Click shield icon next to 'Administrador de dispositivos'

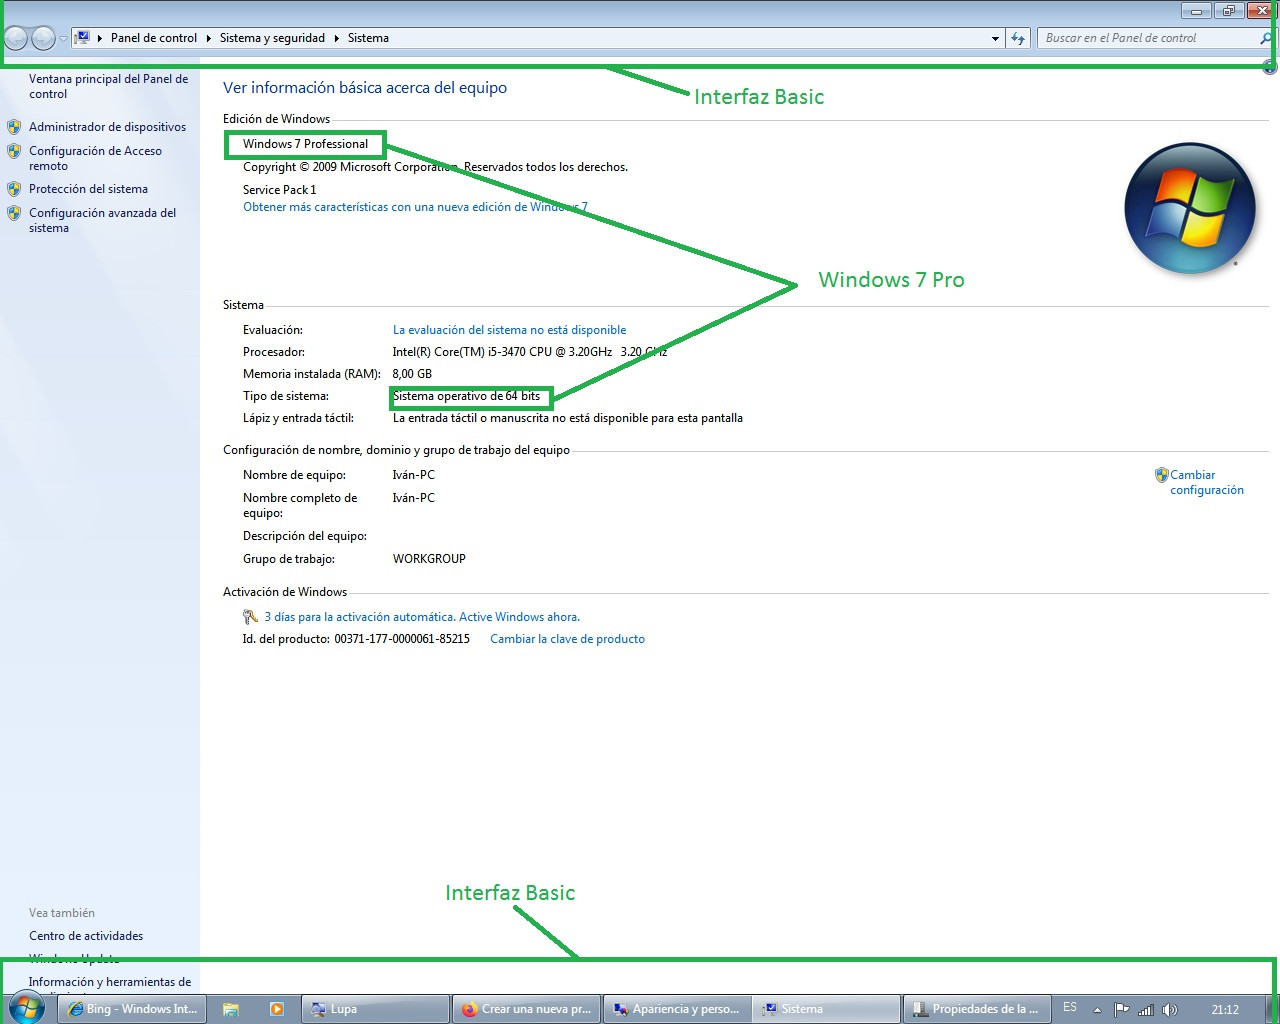click(14, 127)
